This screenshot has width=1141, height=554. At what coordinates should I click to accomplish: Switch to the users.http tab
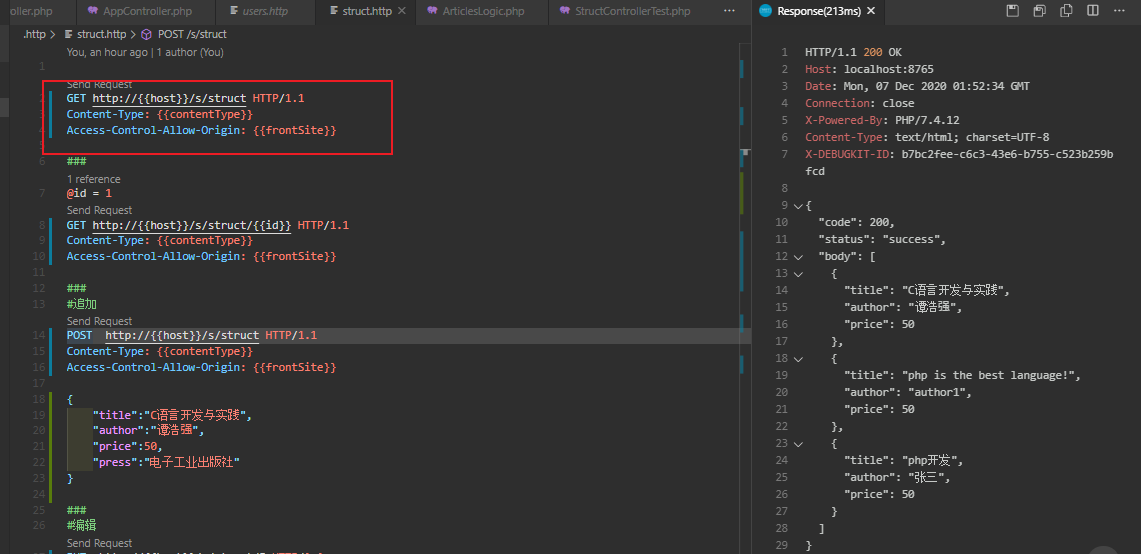(264, 11)
